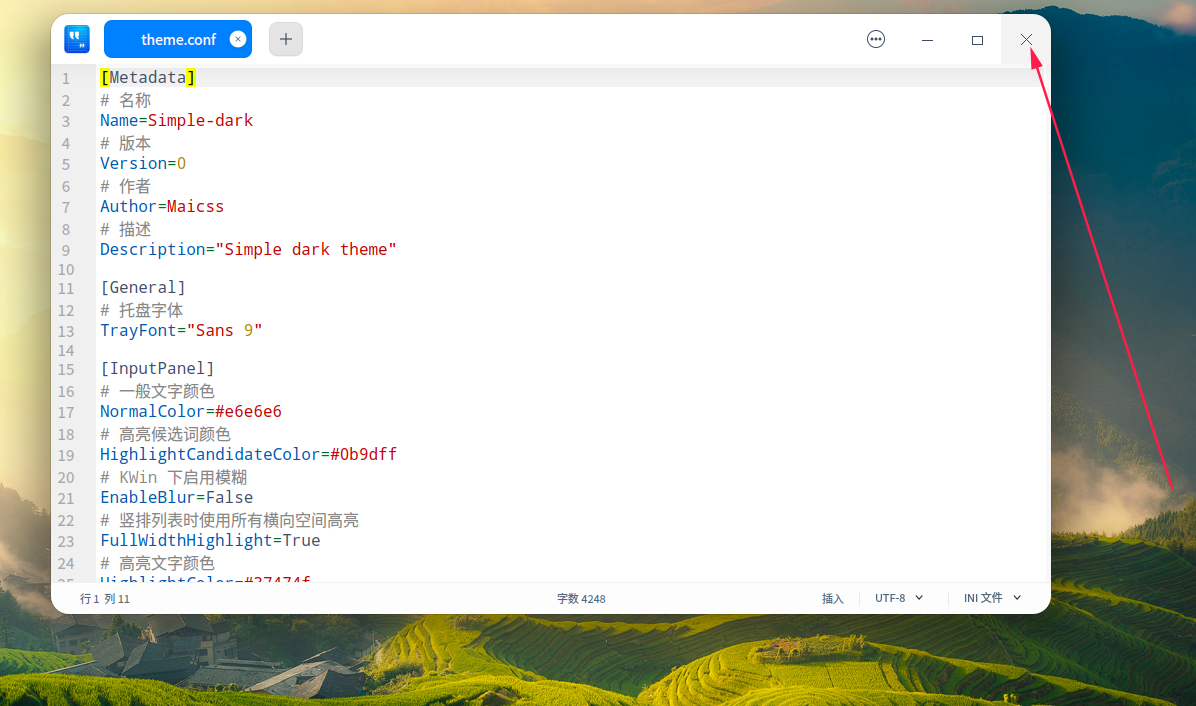Click on the Name=Simple-dark line
This screenshot has height=706, width=1196.
[176, 120]
